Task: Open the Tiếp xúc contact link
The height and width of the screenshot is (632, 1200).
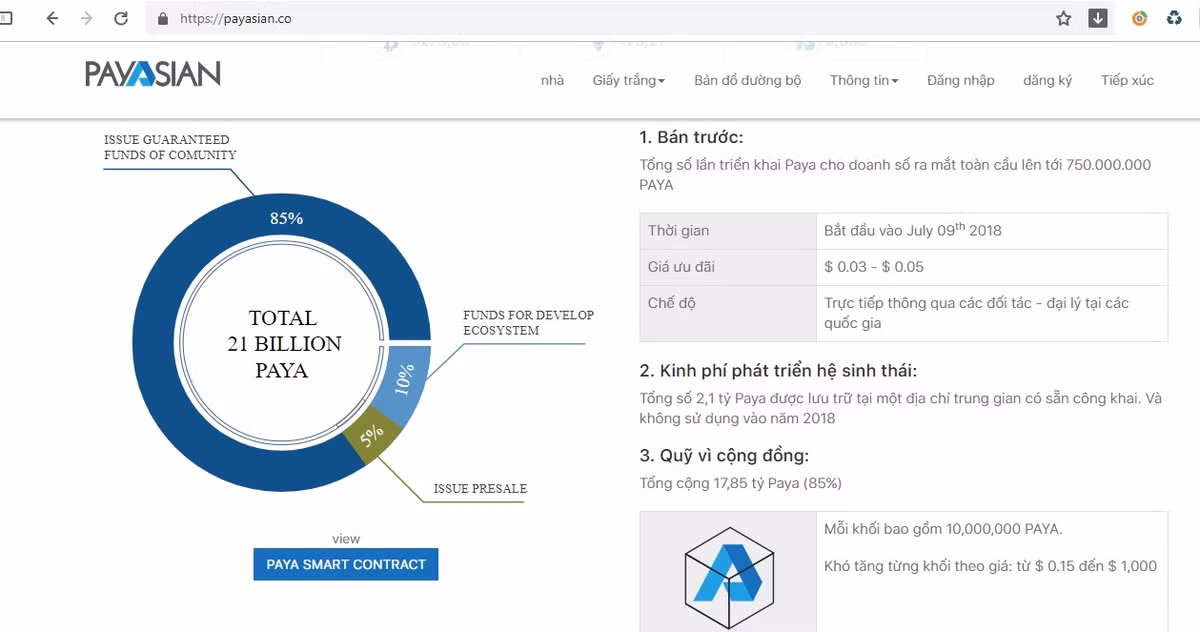Action: (1127, 80)
